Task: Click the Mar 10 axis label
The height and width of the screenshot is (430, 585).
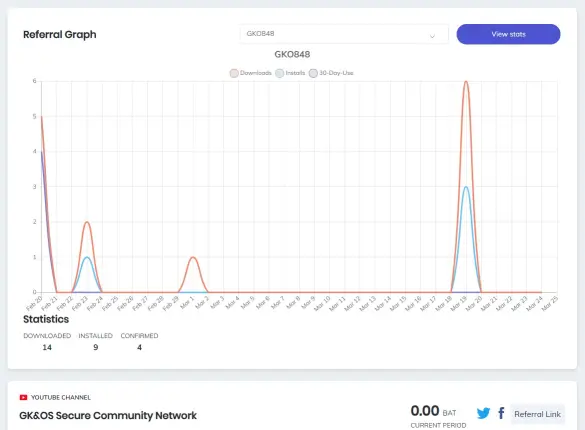Action: coord(322,303)
